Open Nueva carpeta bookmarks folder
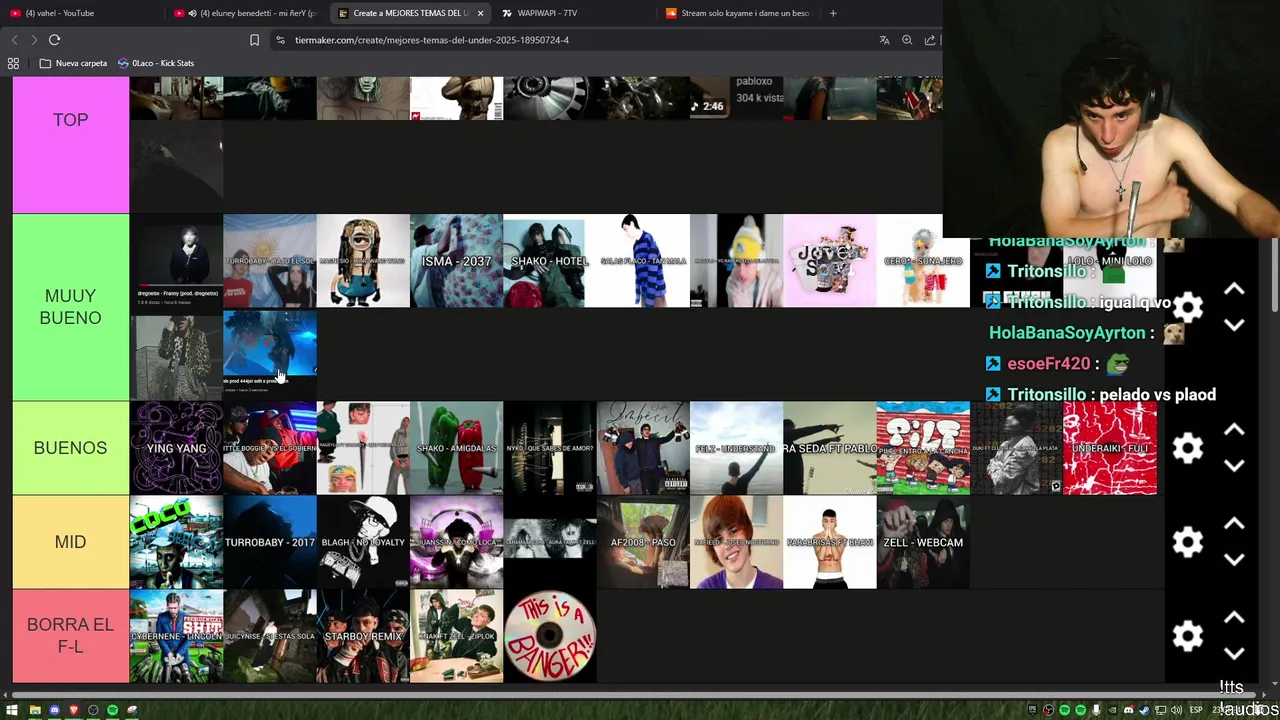1280x720 pixels. point(73,63)
